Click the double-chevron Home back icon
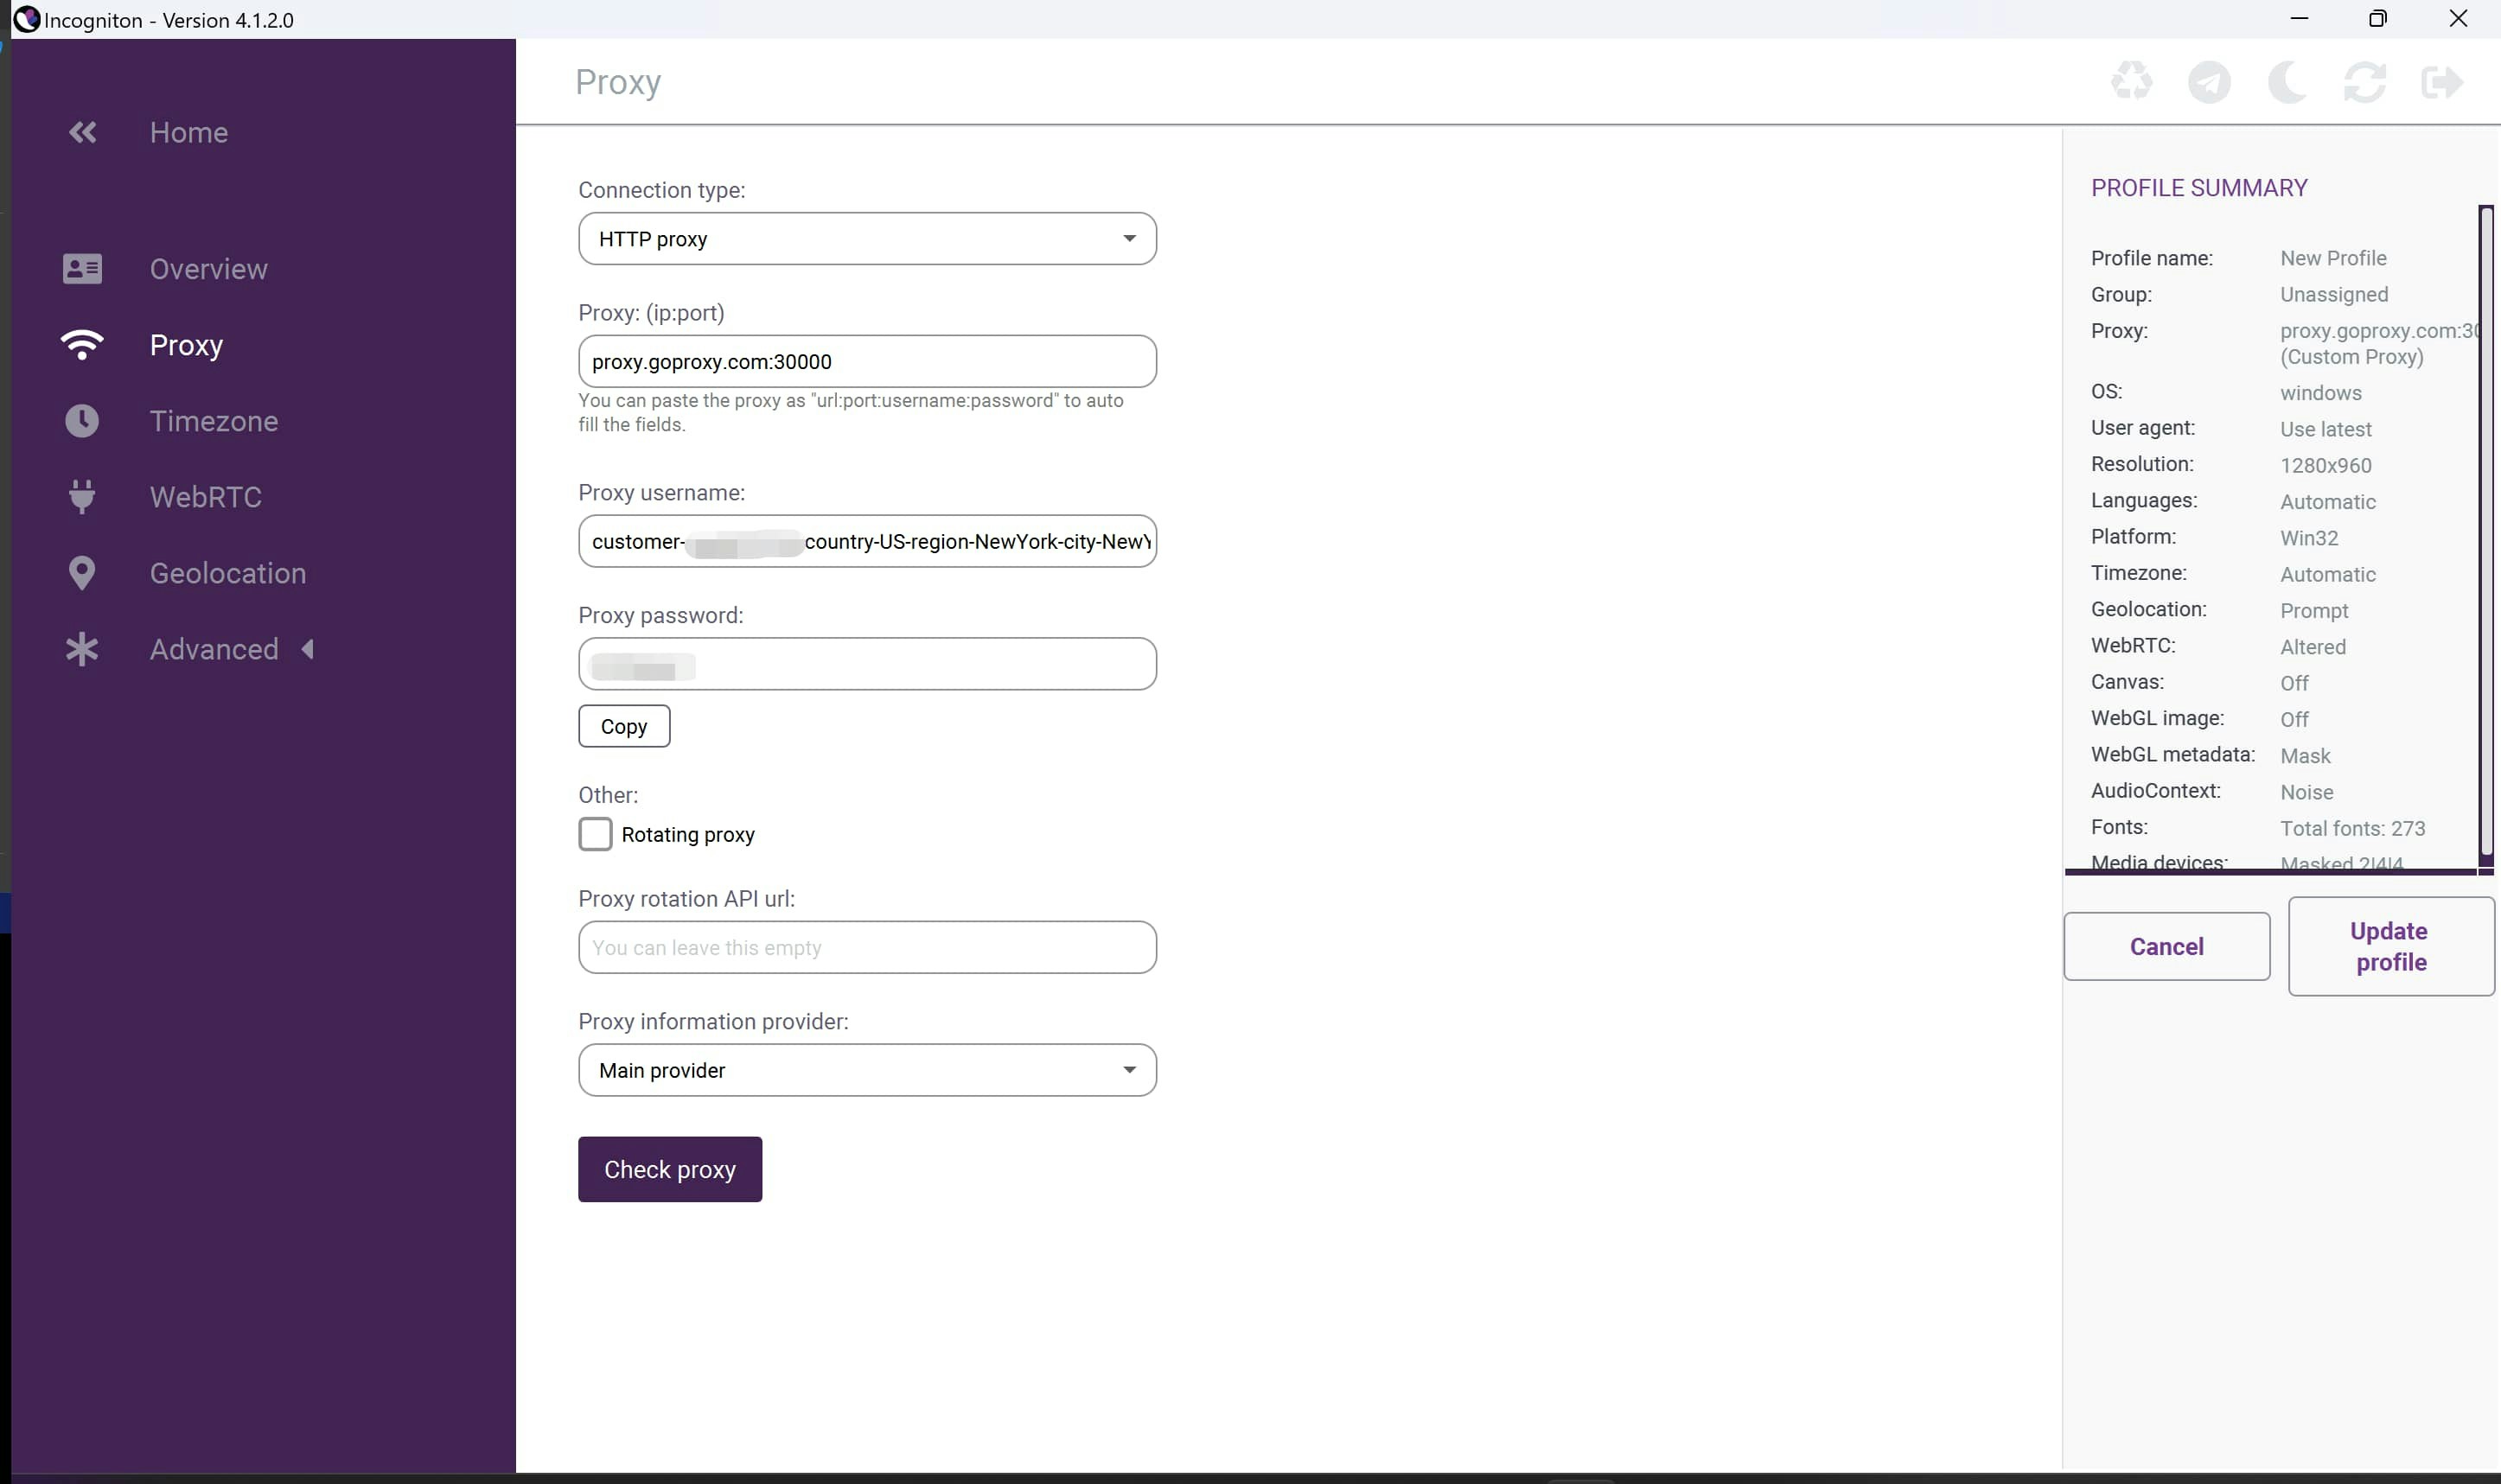2501x1484 pixels. point(83,132)
